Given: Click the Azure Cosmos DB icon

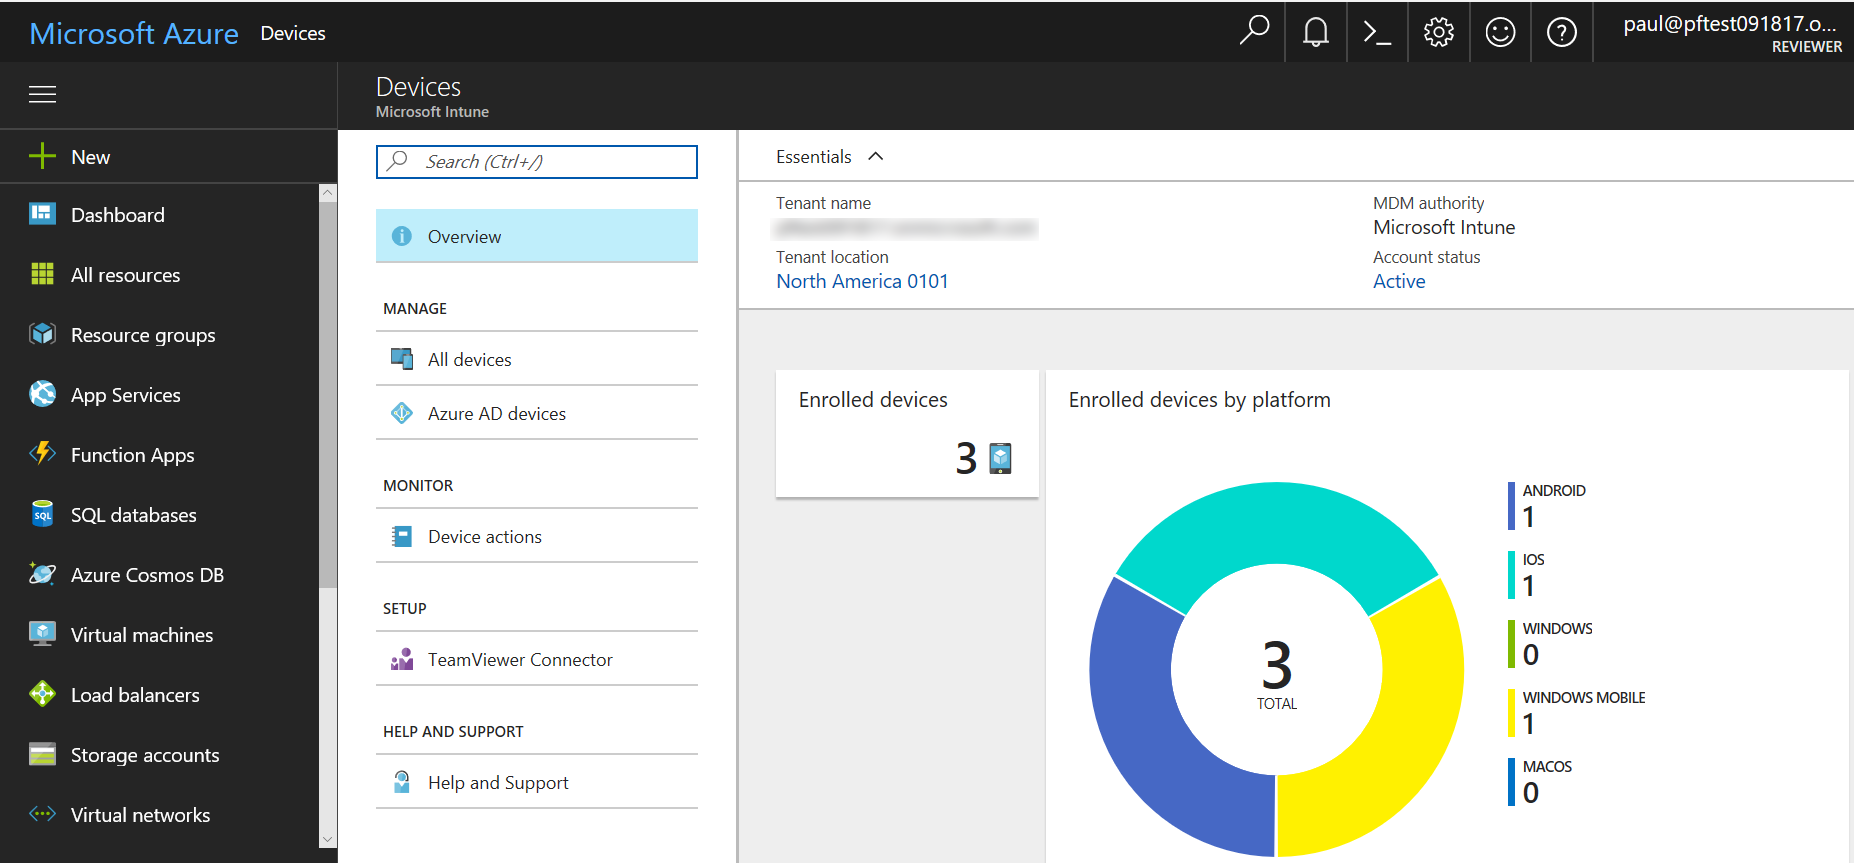Looking at the screenshot, I should point(42,575).
